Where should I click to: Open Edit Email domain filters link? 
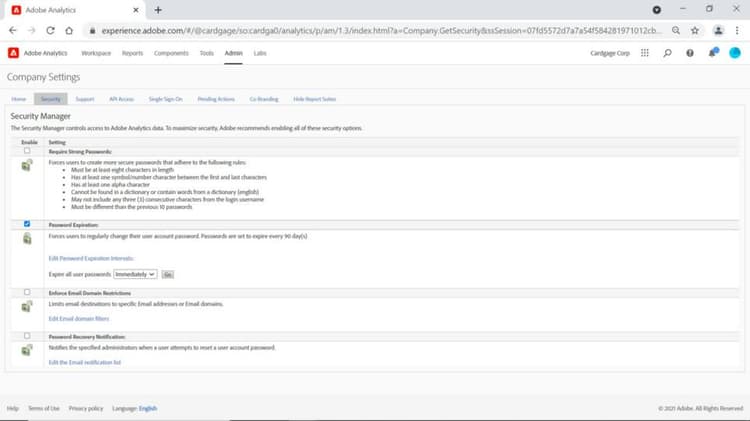(79, 319)
